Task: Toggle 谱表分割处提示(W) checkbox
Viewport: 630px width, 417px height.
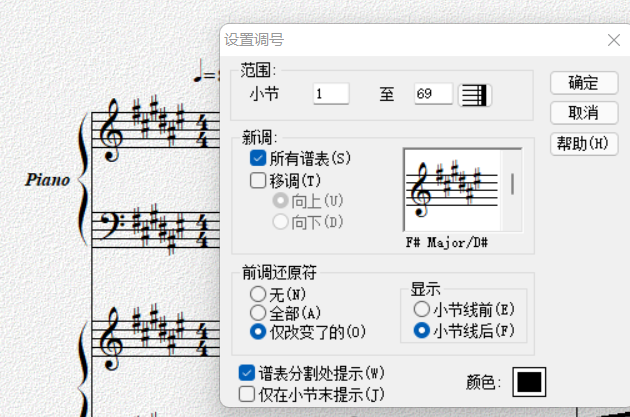Action: [x=246, y=373]
